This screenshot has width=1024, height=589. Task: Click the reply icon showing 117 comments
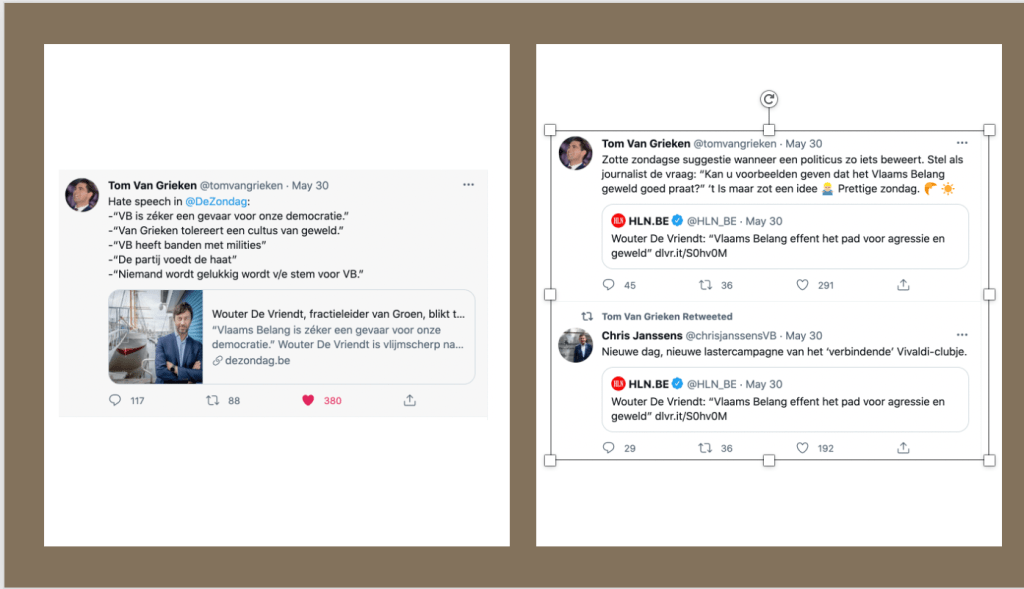pyautogui.click(x=116, y=400)
